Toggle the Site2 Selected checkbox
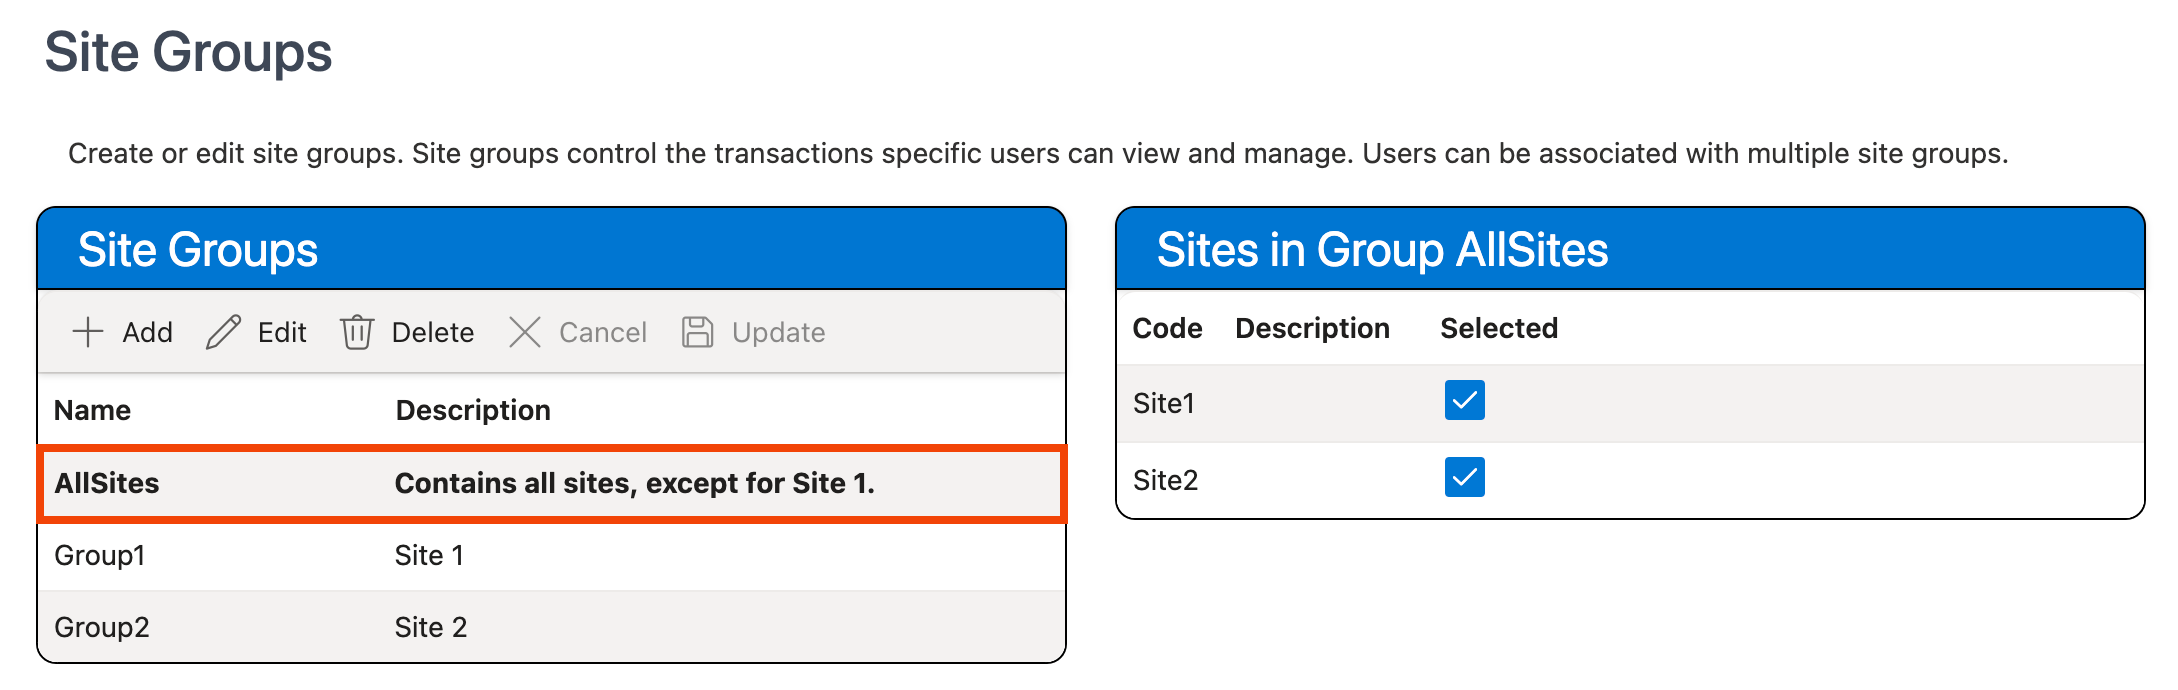The width and height of the screenshot is (2178, 690). click(1464, 478)
